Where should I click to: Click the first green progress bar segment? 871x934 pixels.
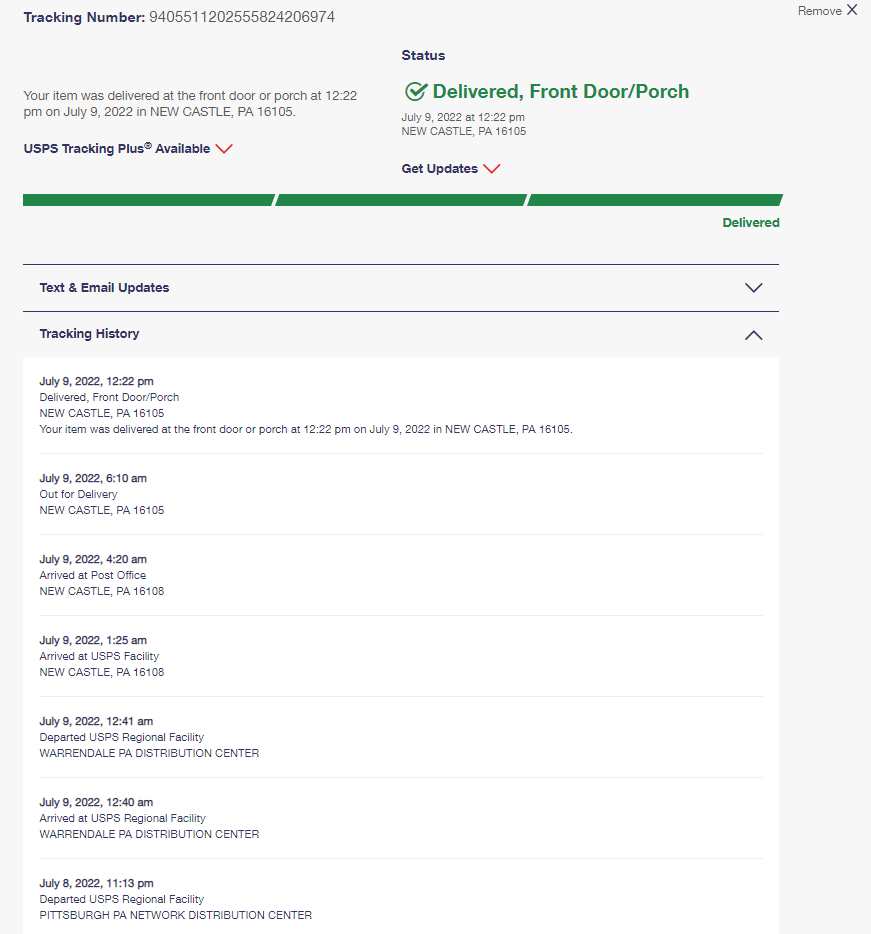(x=148, y=200)
